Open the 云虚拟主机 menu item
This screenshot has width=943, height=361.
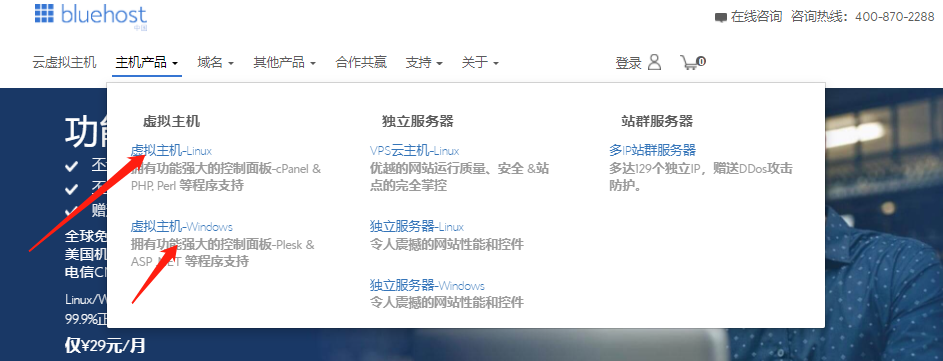click(x=64, y=62)
